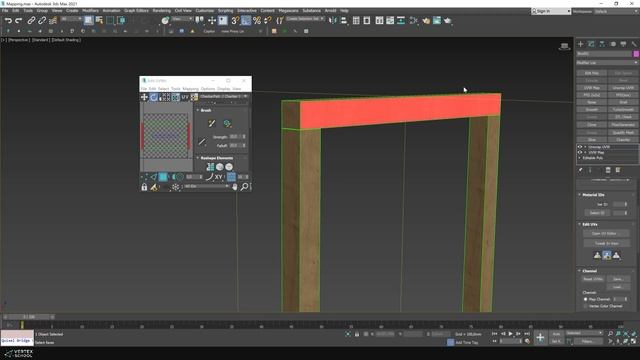Image resolution: width=640 pixels, height=360 pixels.
Task: Open Mapping menu in Edit UVWs window
Action: click(x=190, y=89)
